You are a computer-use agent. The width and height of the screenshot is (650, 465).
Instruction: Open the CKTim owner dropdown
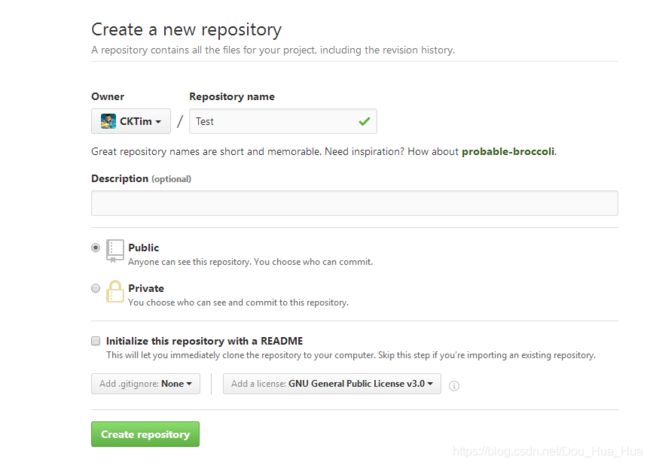131,121
